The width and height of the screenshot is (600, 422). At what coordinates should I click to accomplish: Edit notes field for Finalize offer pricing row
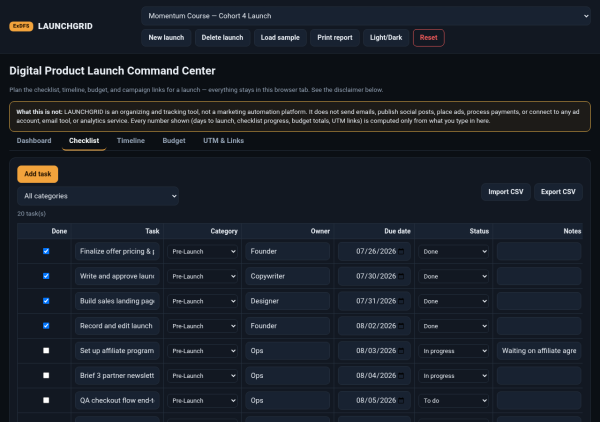[x=539, y=251]
